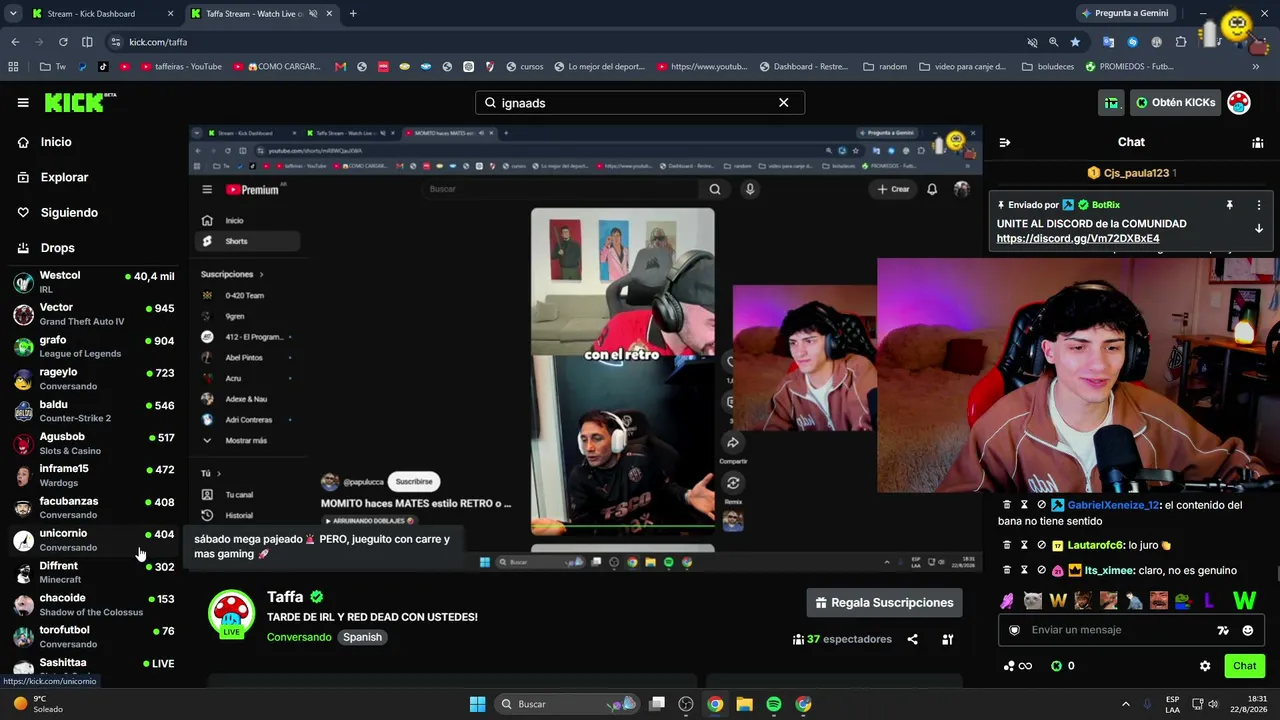This screenshot has width=1280, height=720.
Task: Reload the kick.com/taffa page
Action: (x=63, y=42)
